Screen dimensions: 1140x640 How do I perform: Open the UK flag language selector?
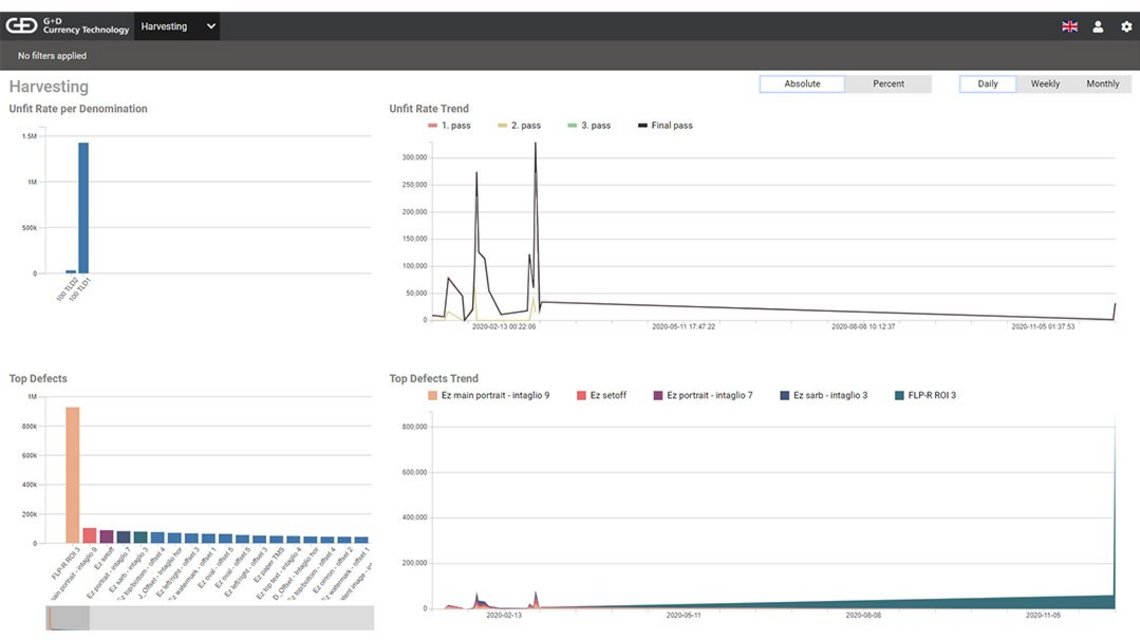click(1069, 27)
